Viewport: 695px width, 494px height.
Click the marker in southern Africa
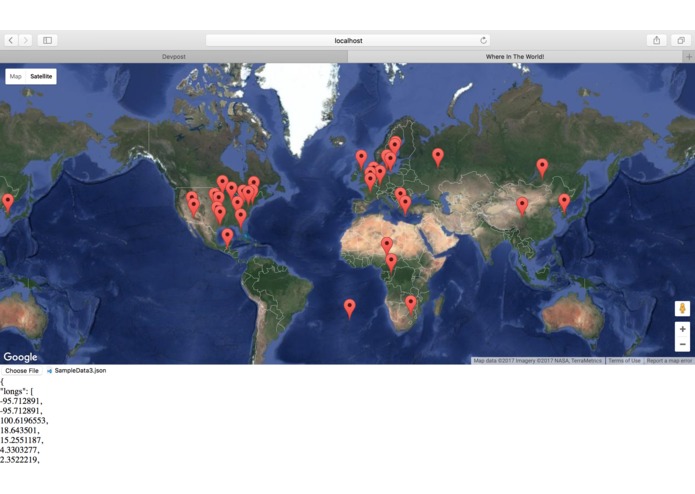(411, 305)
